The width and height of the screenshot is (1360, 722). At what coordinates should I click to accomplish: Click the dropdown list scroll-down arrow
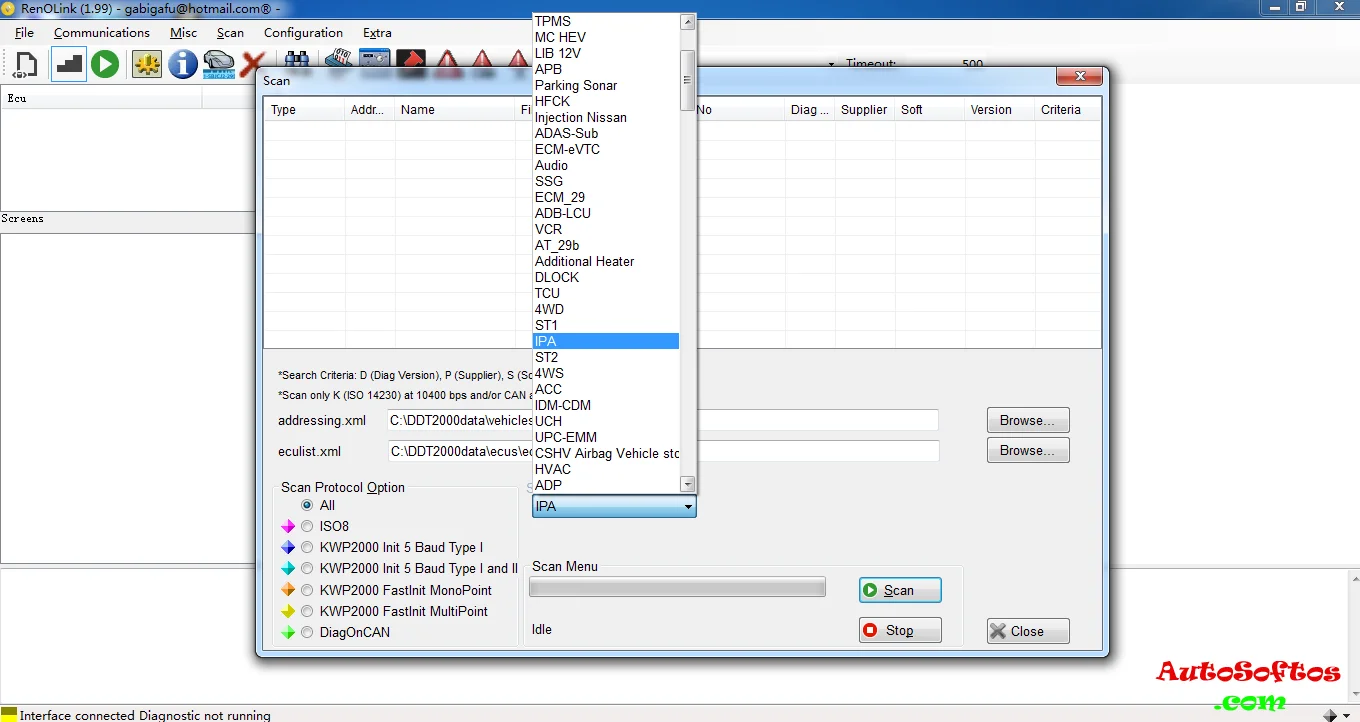pos(687,484)
